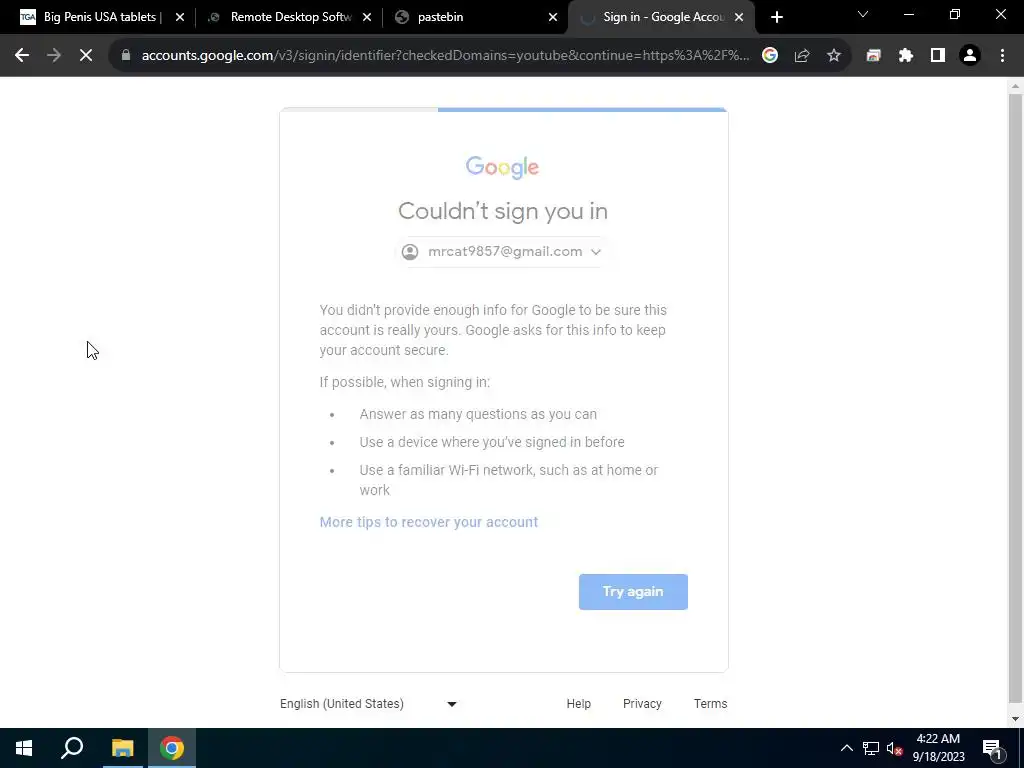Open the Terms link

711,703
